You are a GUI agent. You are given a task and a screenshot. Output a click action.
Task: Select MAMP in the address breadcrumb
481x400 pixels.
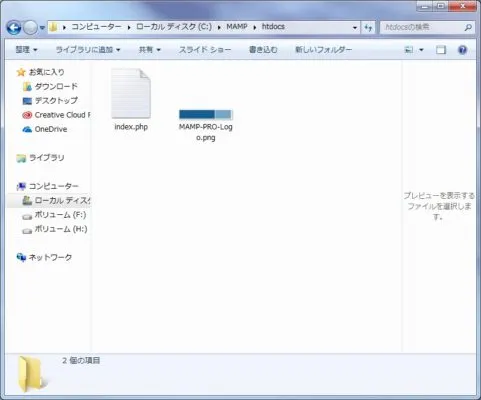pyautogui.click(x=237, y=27)
